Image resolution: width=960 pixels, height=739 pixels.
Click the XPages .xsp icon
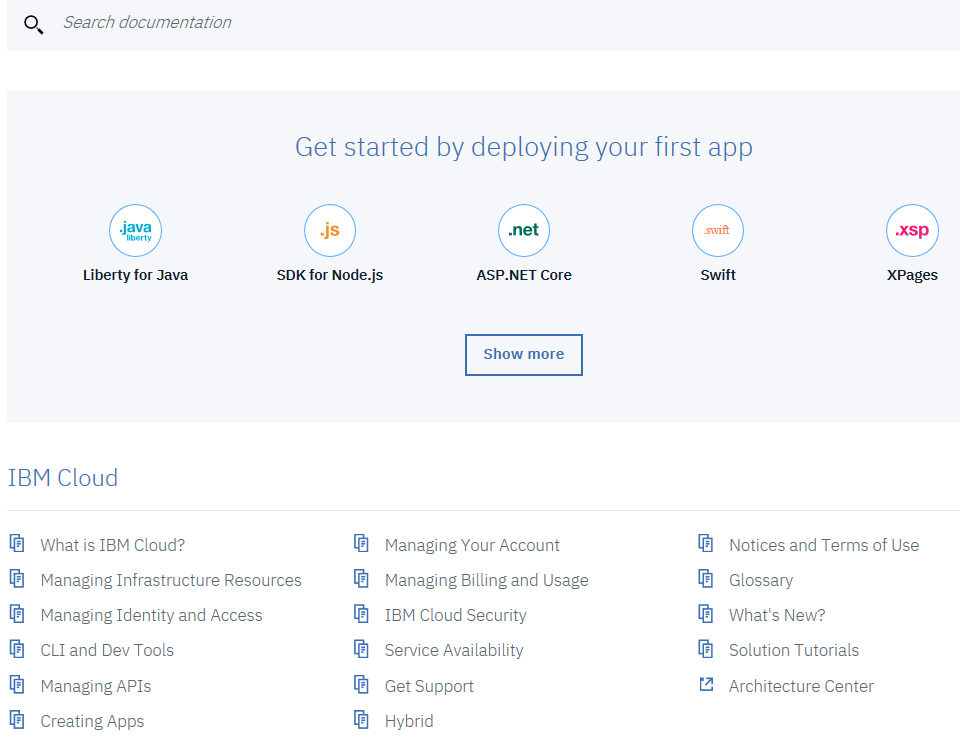point(912,230)
